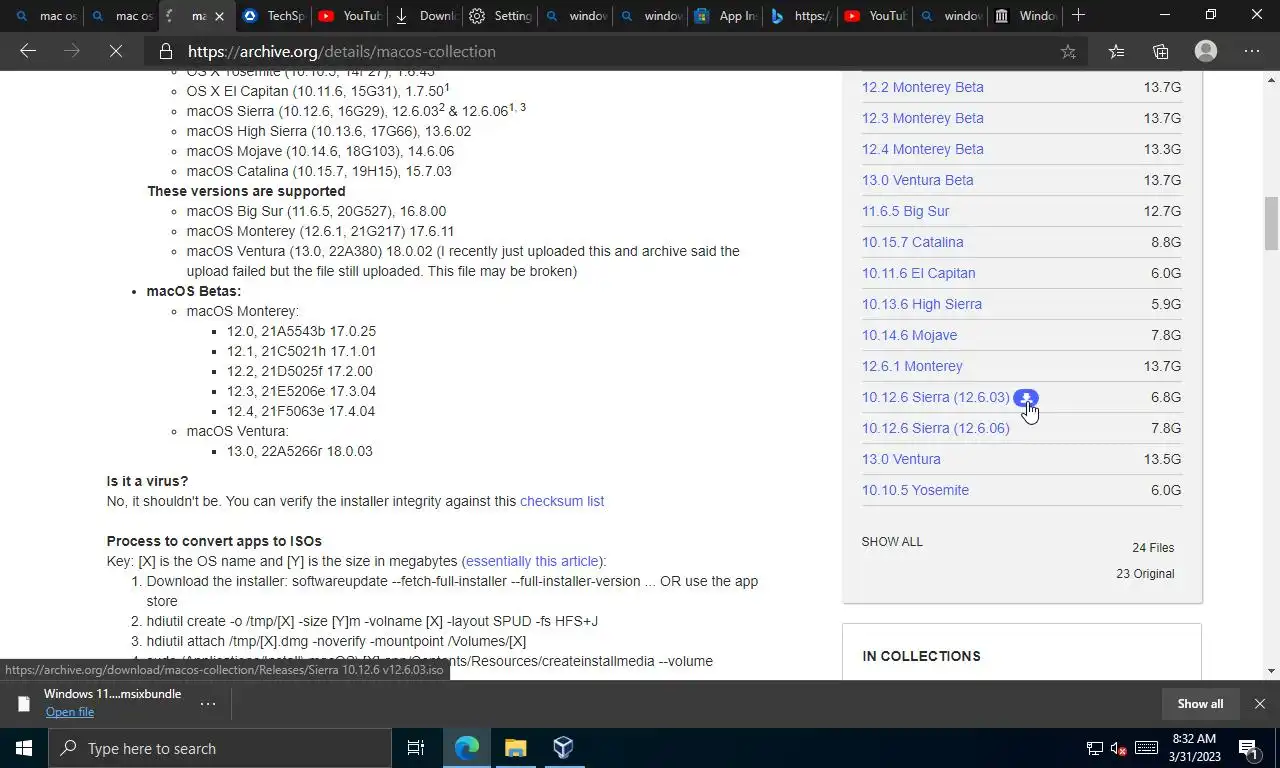The width and height of the screenshot is (1280, 768).
Task: Switch to the first 'mac os' tab
Action: [46, 15]
